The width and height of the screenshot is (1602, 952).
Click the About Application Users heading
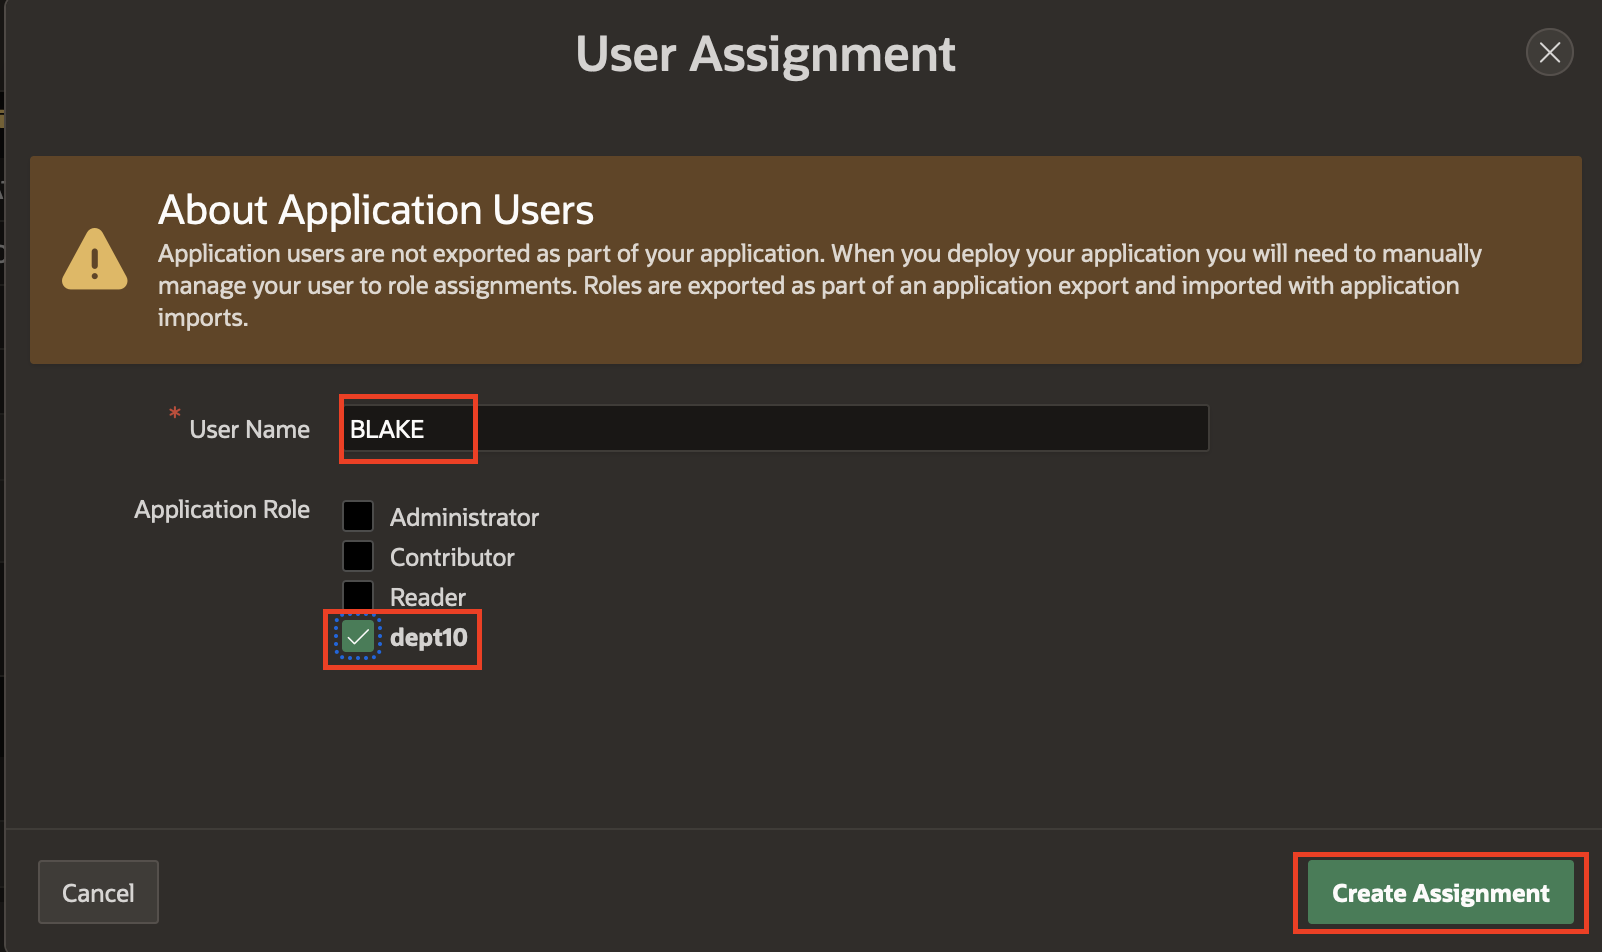(375, 210)
